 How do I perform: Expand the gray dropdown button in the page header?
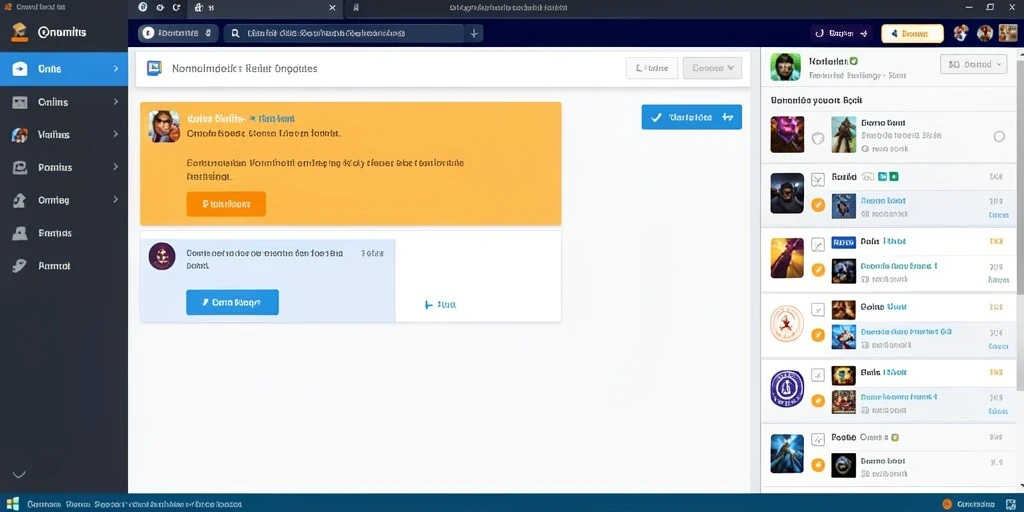point(712,68)
